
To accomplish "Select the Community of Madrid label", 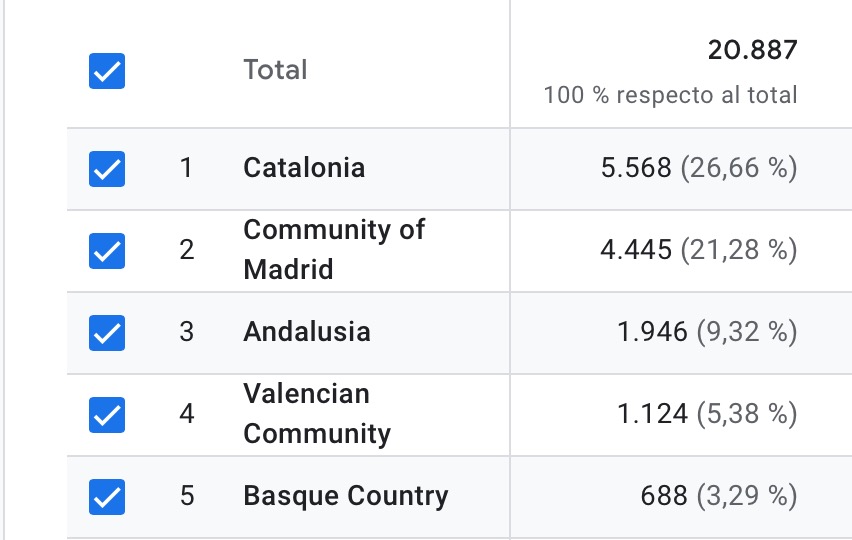I will pos(334,249).
